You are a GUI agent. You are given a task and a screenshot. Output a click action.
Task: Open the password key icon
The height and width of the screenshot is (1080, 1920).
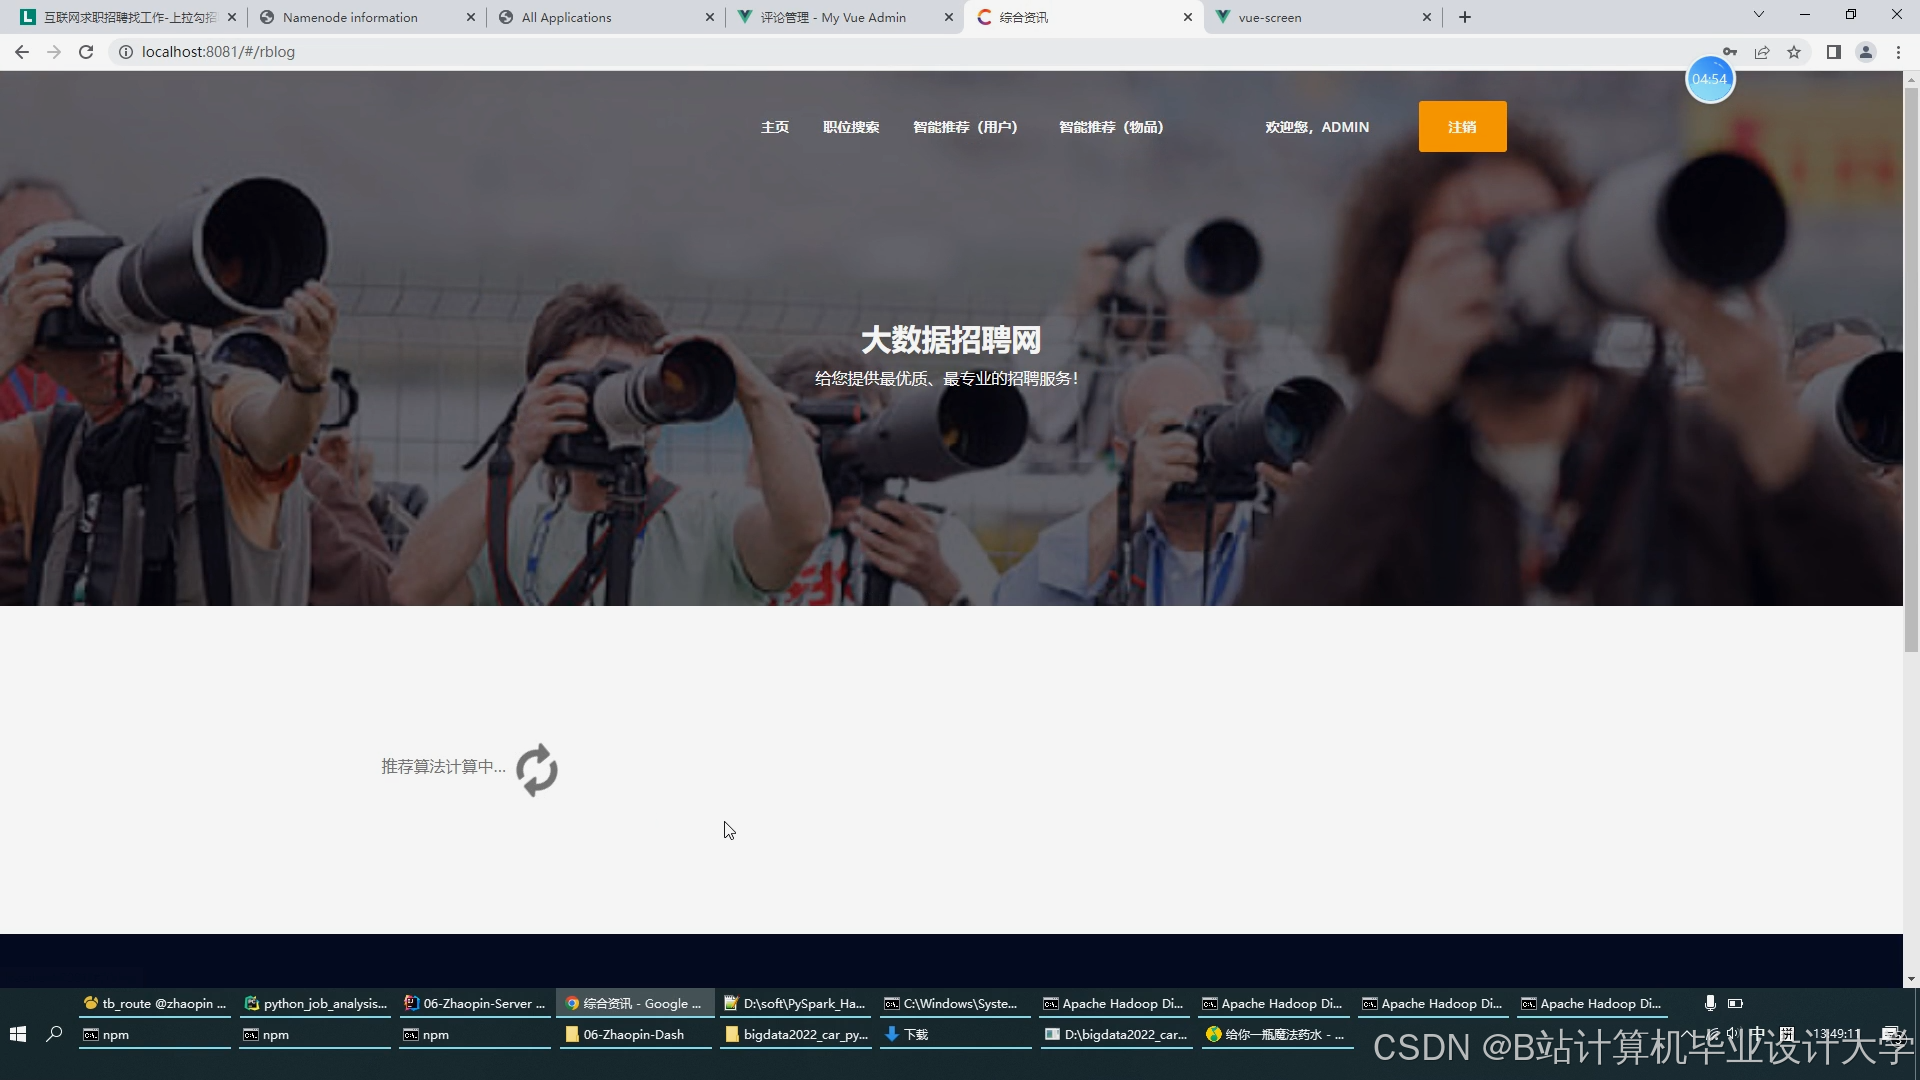point(1730,52)
